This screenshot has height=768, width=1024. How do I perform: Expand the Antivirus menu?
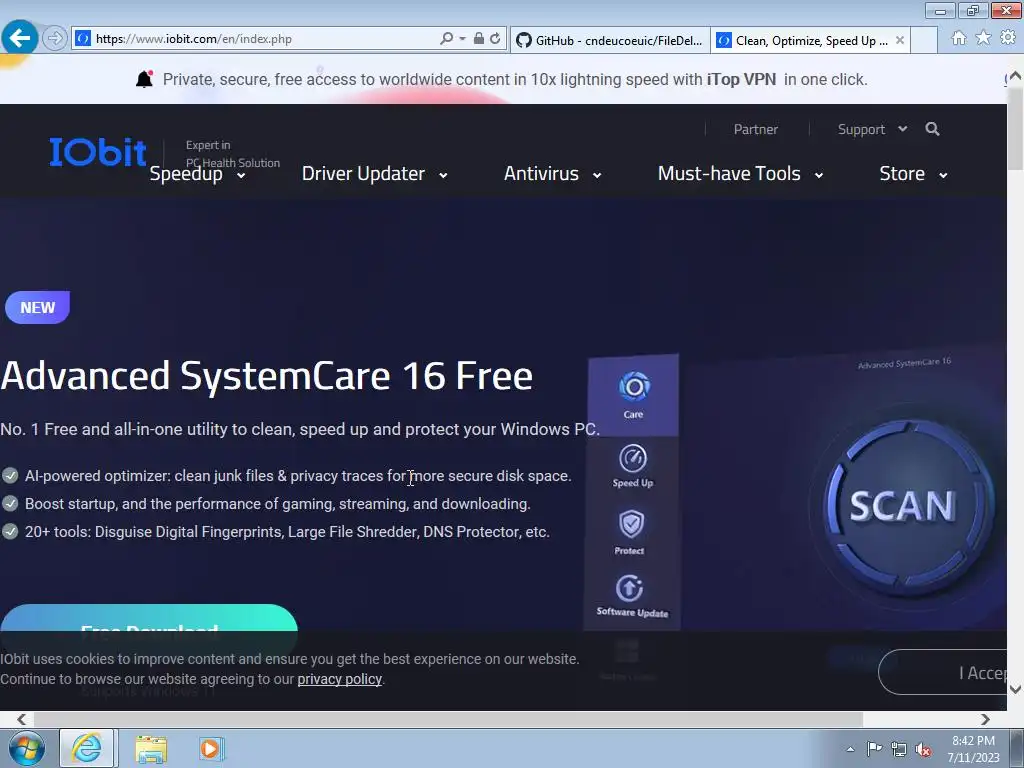click(x=552, y=174)
